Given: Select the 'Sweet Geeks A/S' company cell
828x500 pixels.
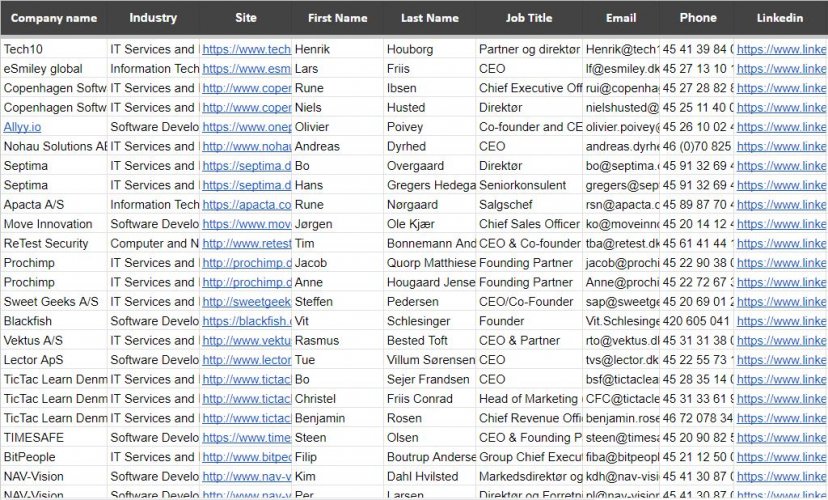Looking at the screenshot, I should (x=54, y=302).
